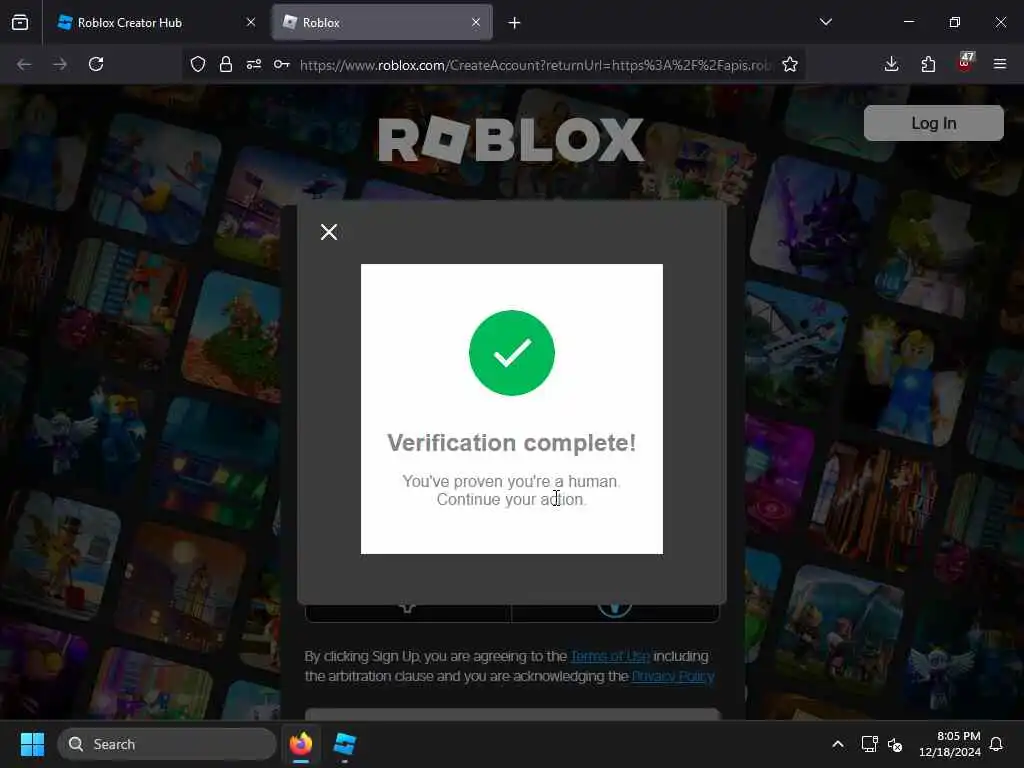Close the Roblox tab
Screen dimensions: 1024x768
tap(476, 23)
